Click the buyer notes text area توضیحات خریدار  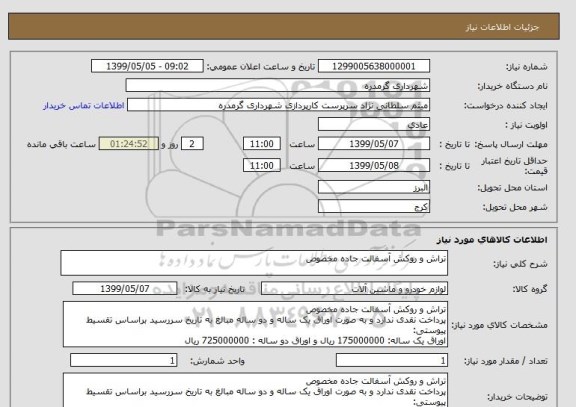tap(255, 390)
